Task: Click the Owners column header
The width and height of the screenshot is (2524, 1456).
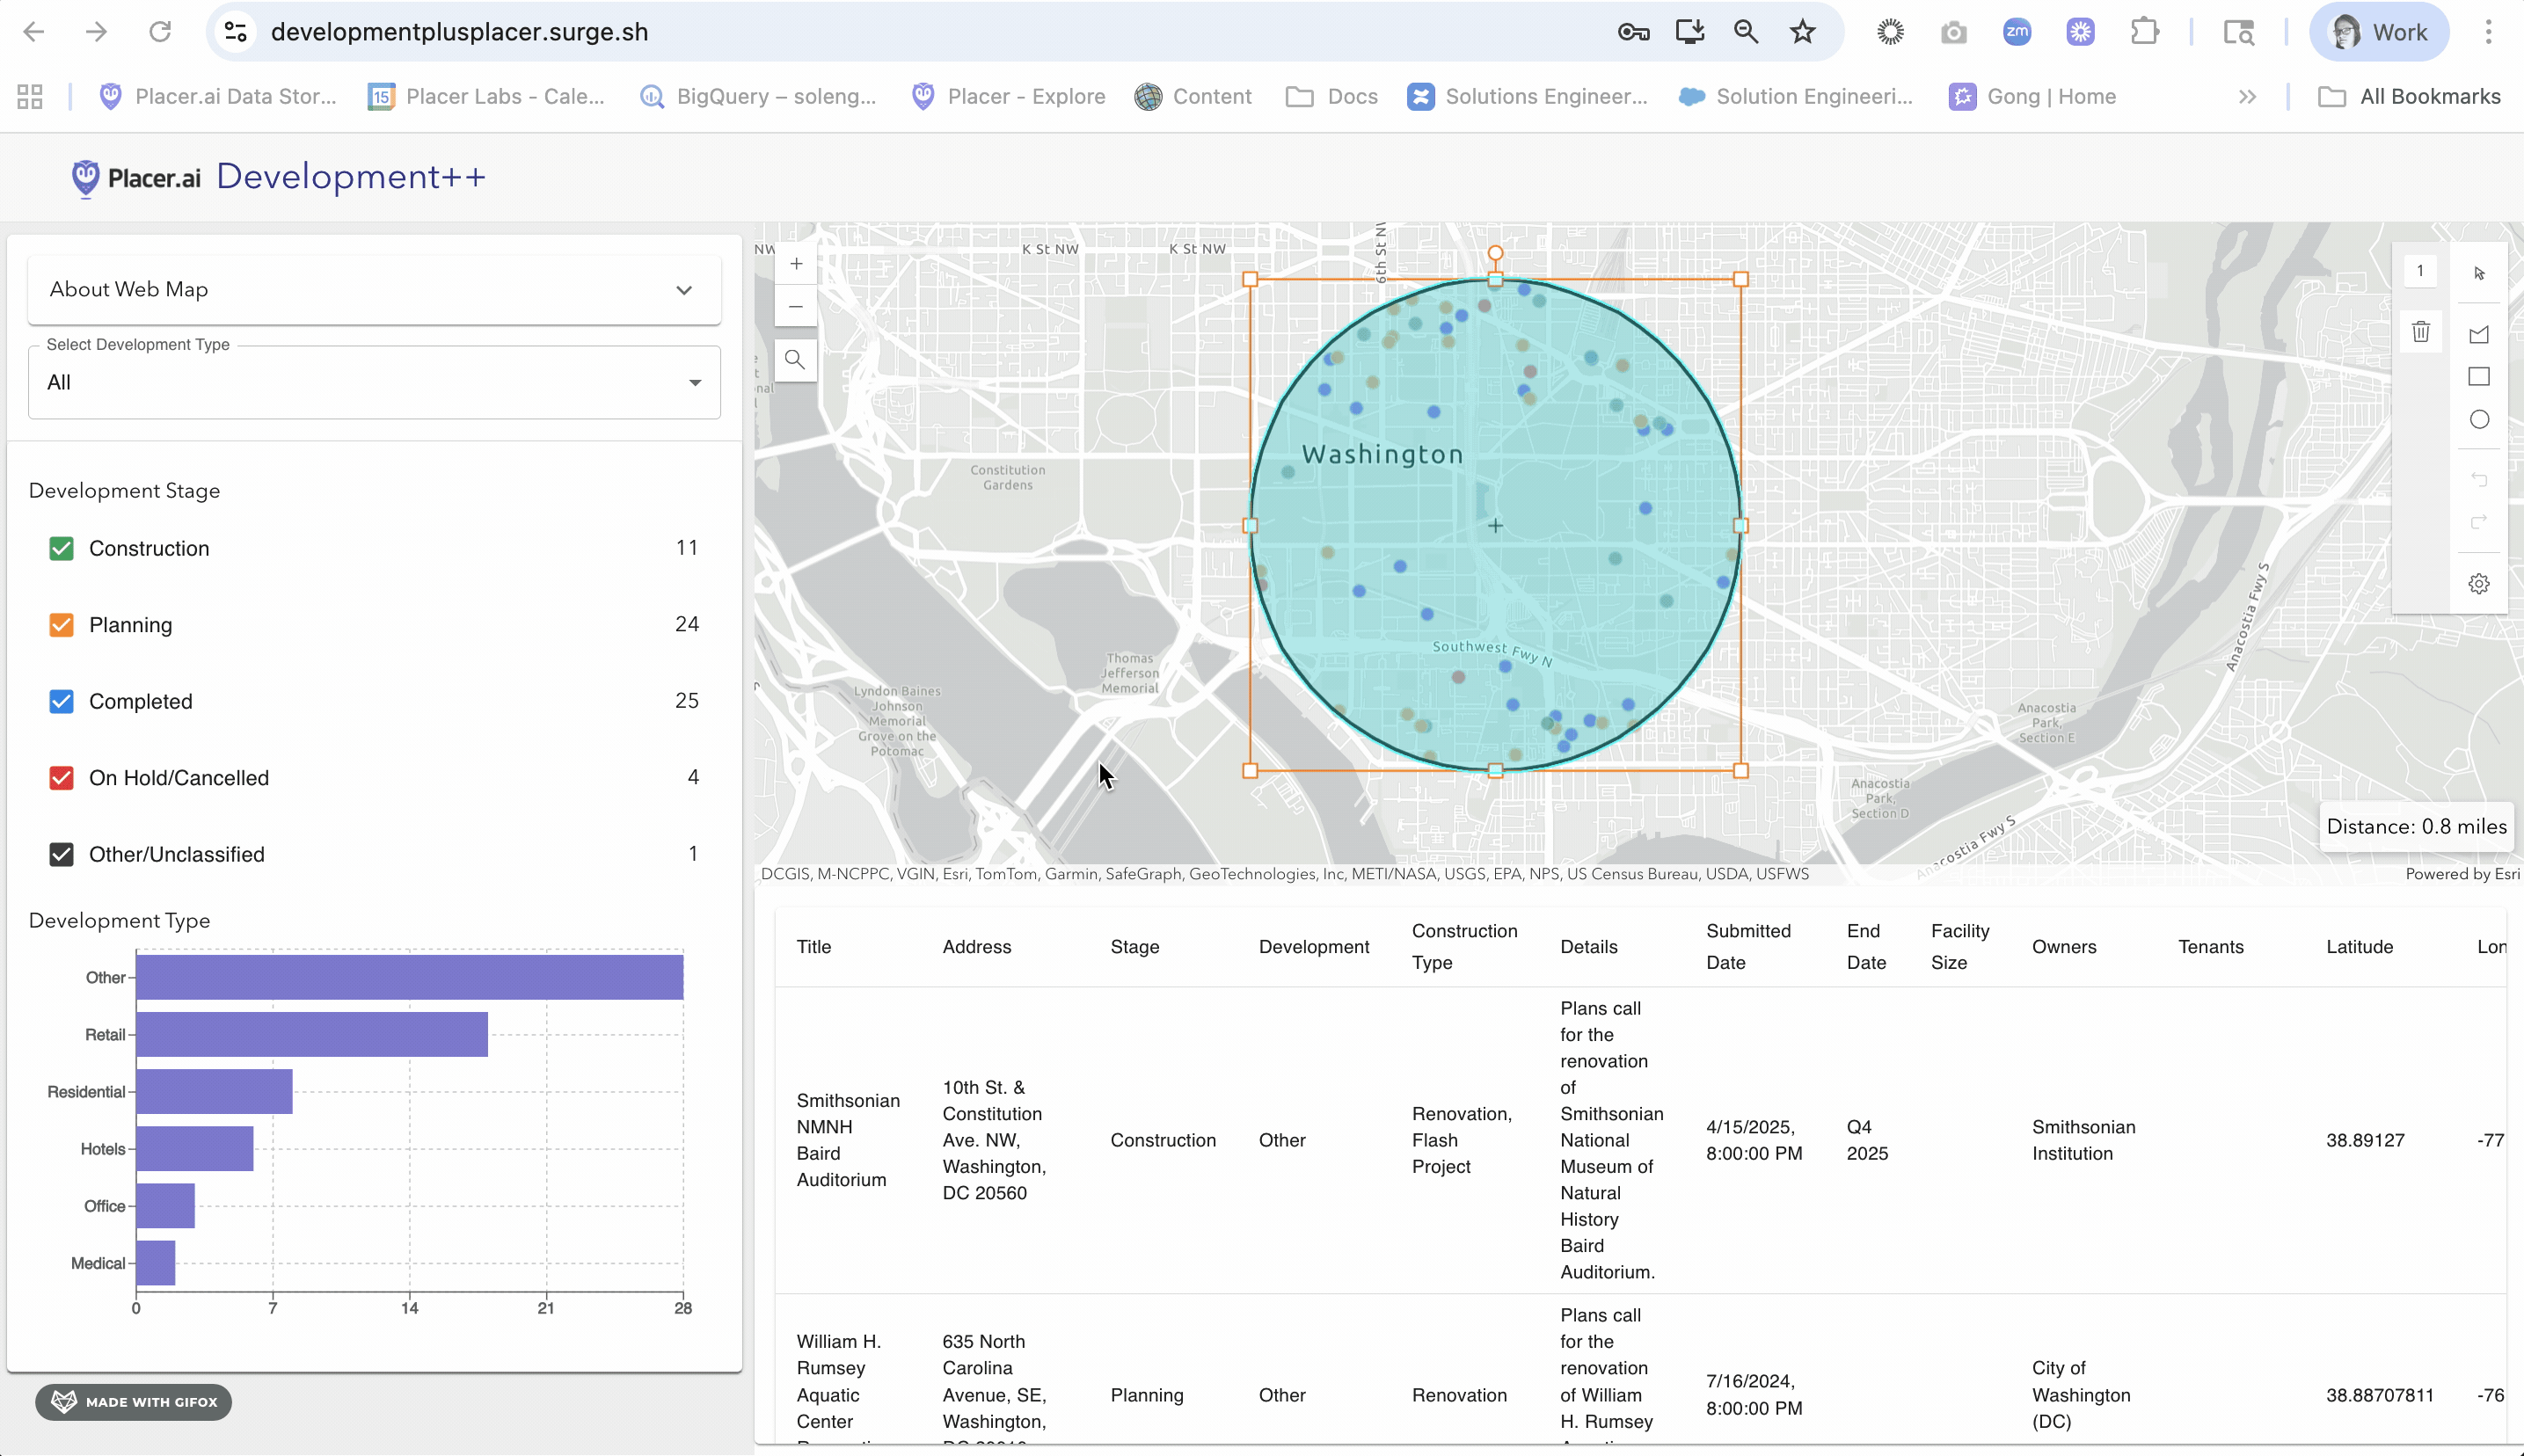Action: pyautogui.click(x=2064, y=947)
